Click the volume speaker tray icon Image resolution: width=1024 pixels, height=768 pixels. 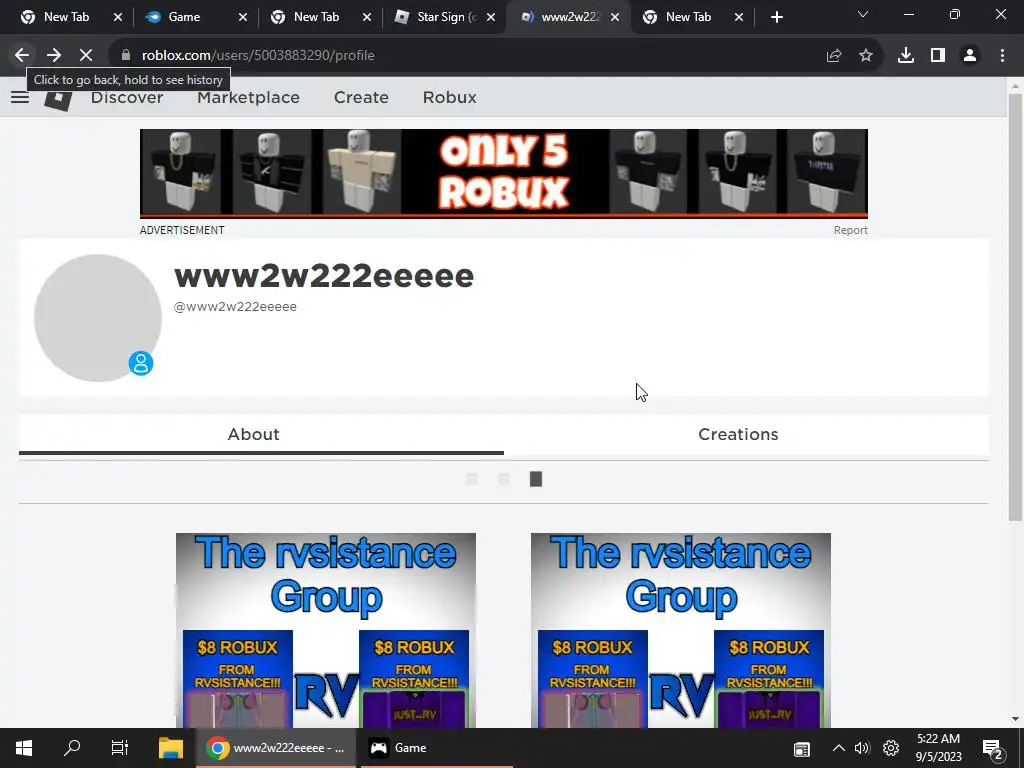tap(862, 748)
